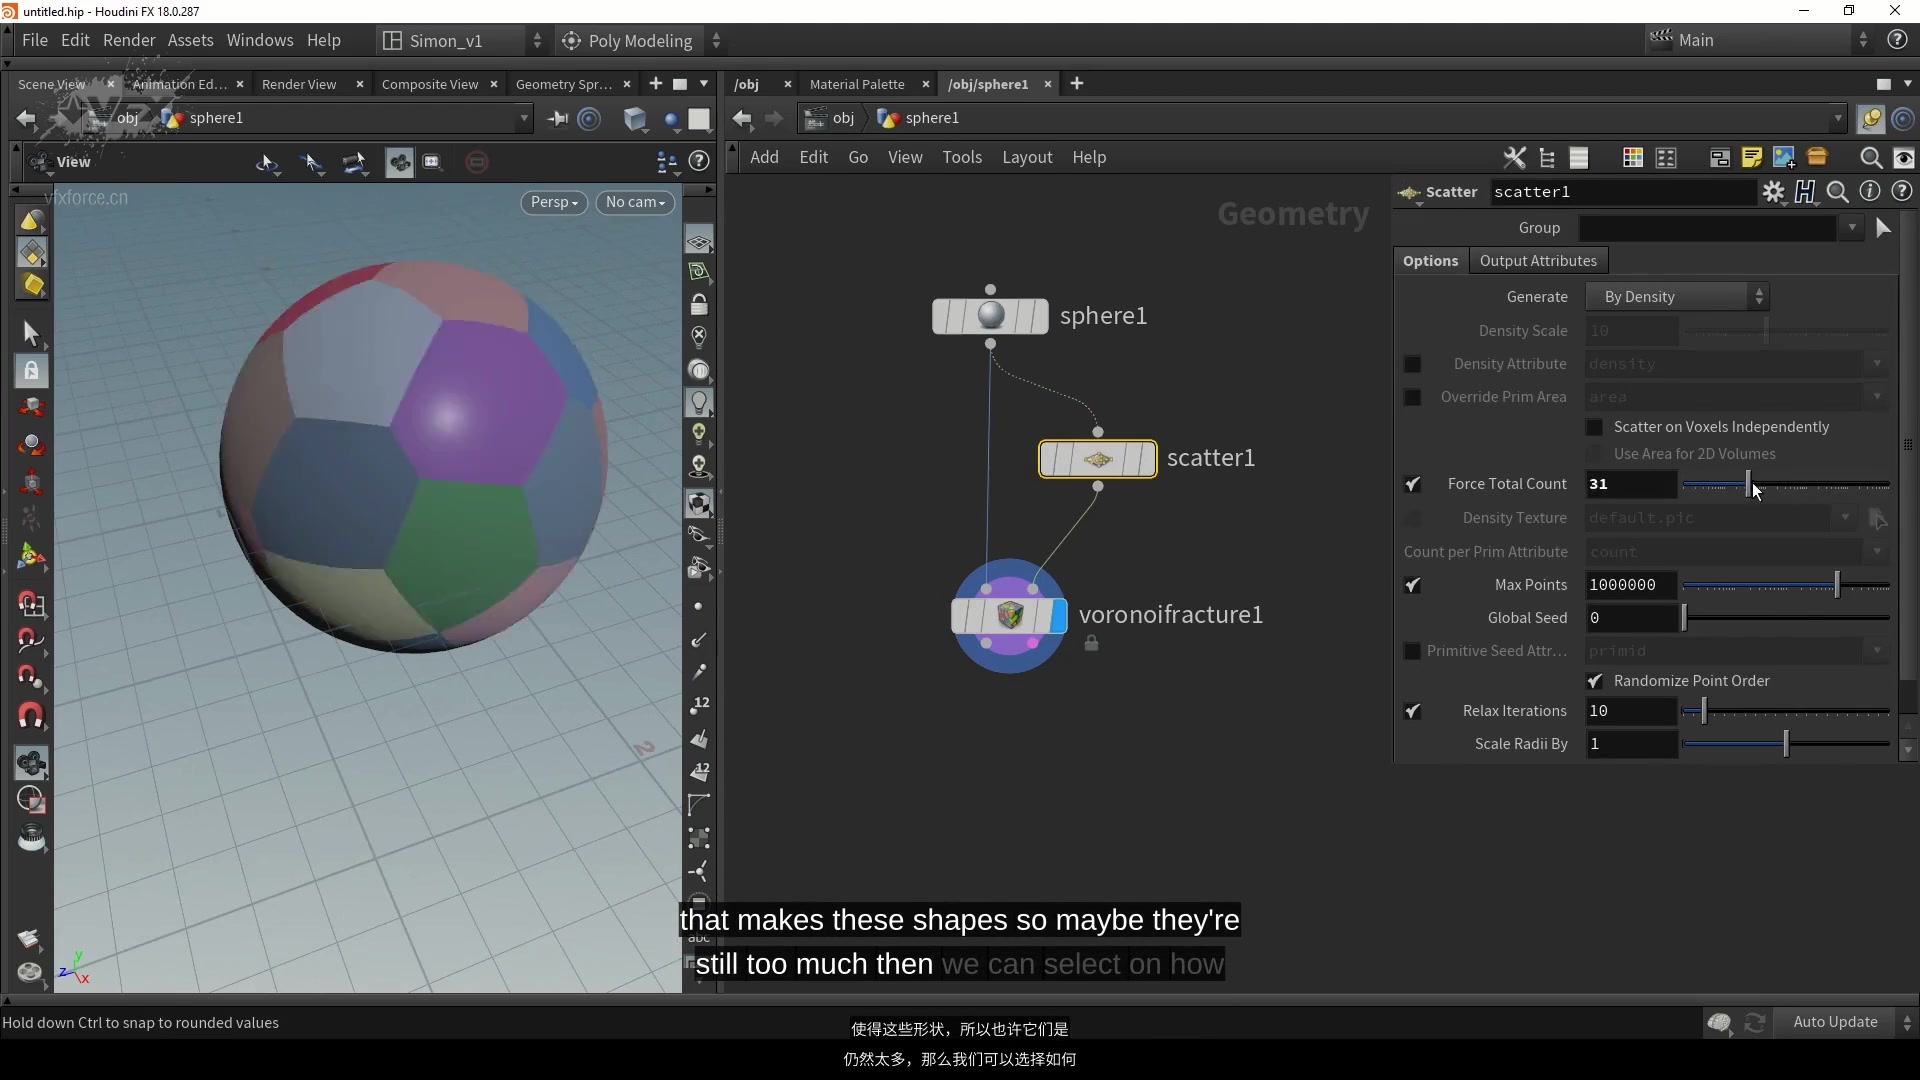The width and height of the screenshot is (1920, 1080).
Task: Uncheck Randomize Point Order
Action: click(1595, 681)
